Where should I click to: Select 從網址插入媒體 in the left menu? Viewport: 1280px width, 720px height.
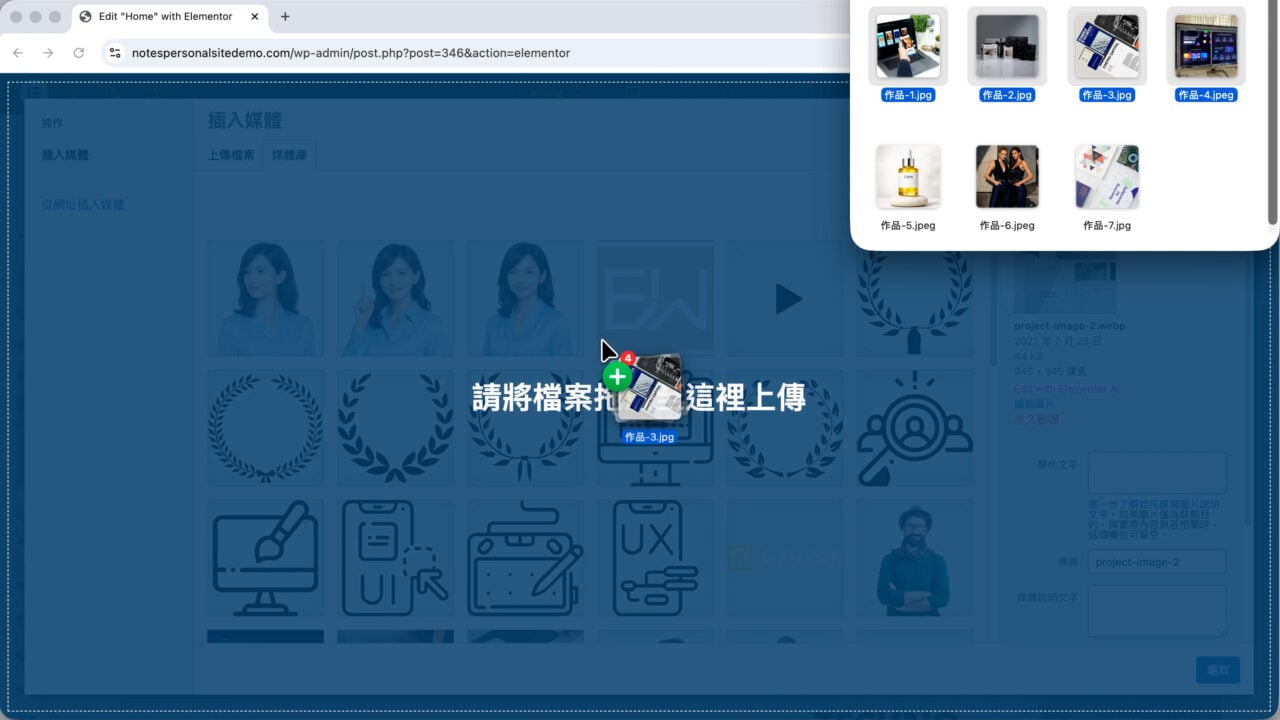tap(83, 205)
